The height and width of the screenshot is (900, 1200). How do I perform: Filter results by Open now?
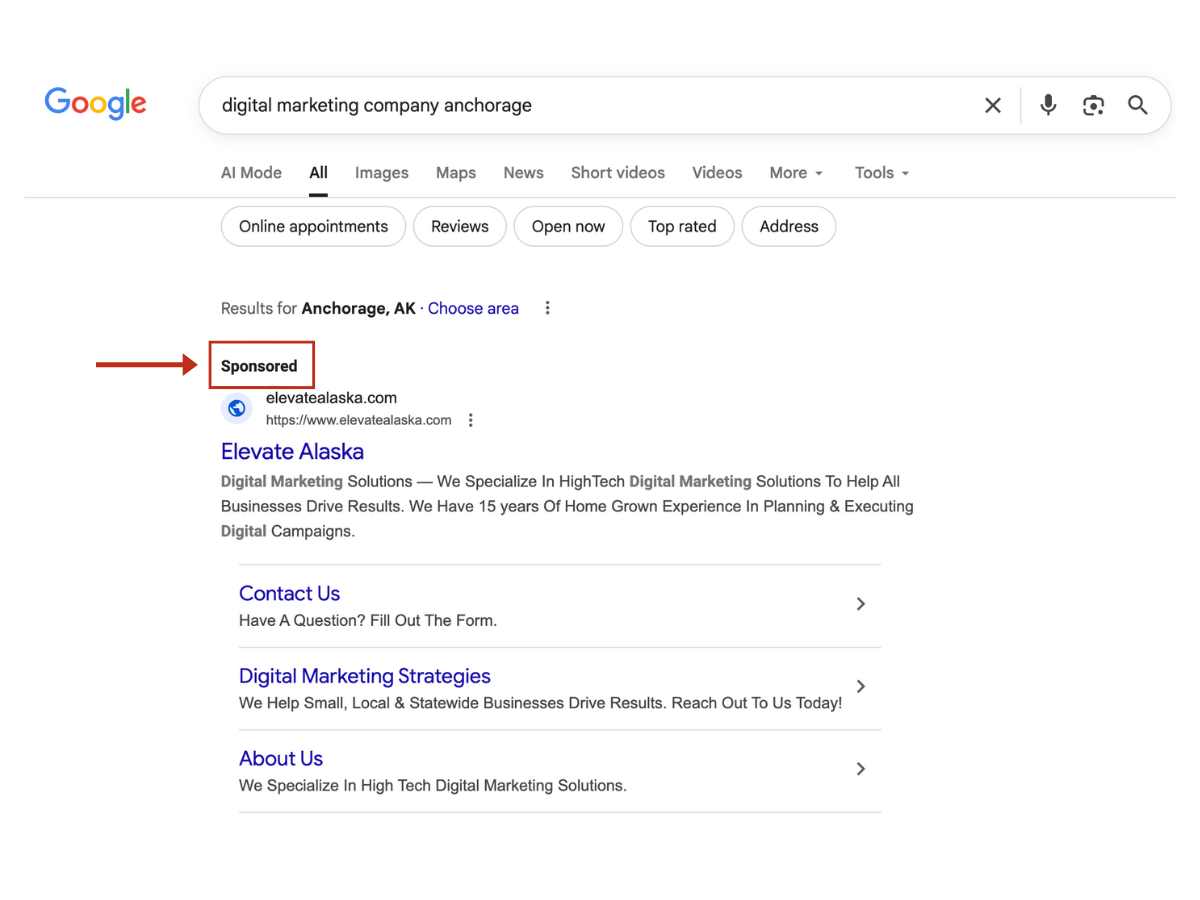pyautogui.click(x=568, y=226)
